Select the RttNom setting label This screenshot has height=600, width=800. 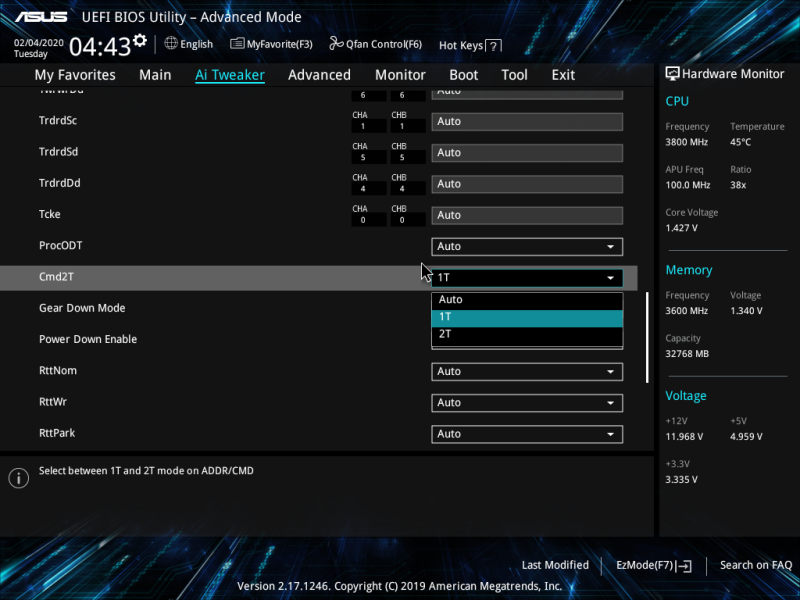click(x=58, y=370)
